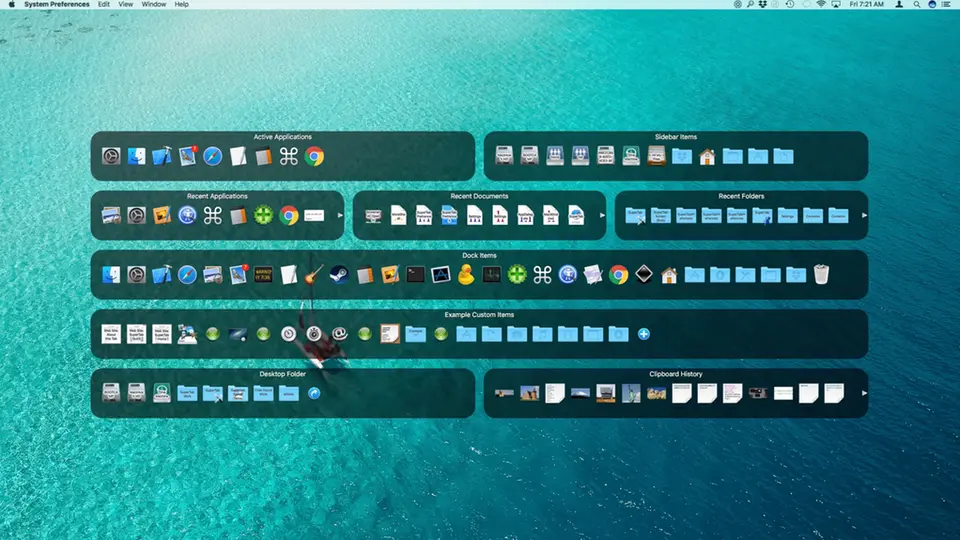Open the Edit menu in the menu bar
960x540 pixels.
tap(104, 5)
